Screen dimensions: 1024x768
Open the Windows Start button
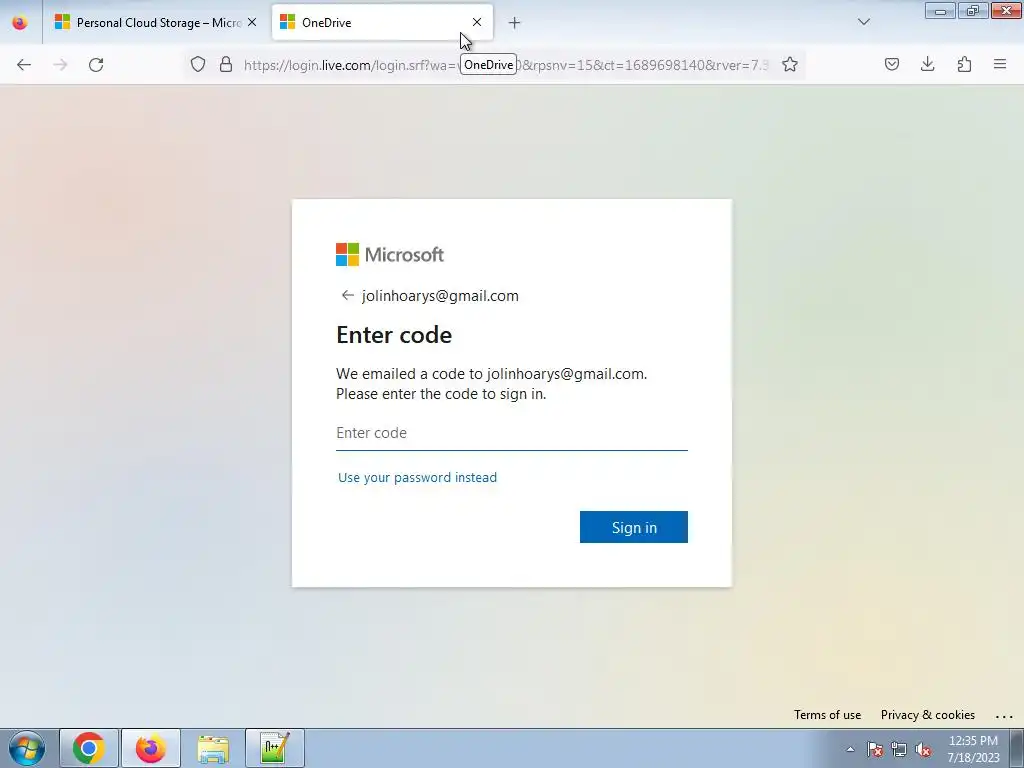[x=27, y=748]
